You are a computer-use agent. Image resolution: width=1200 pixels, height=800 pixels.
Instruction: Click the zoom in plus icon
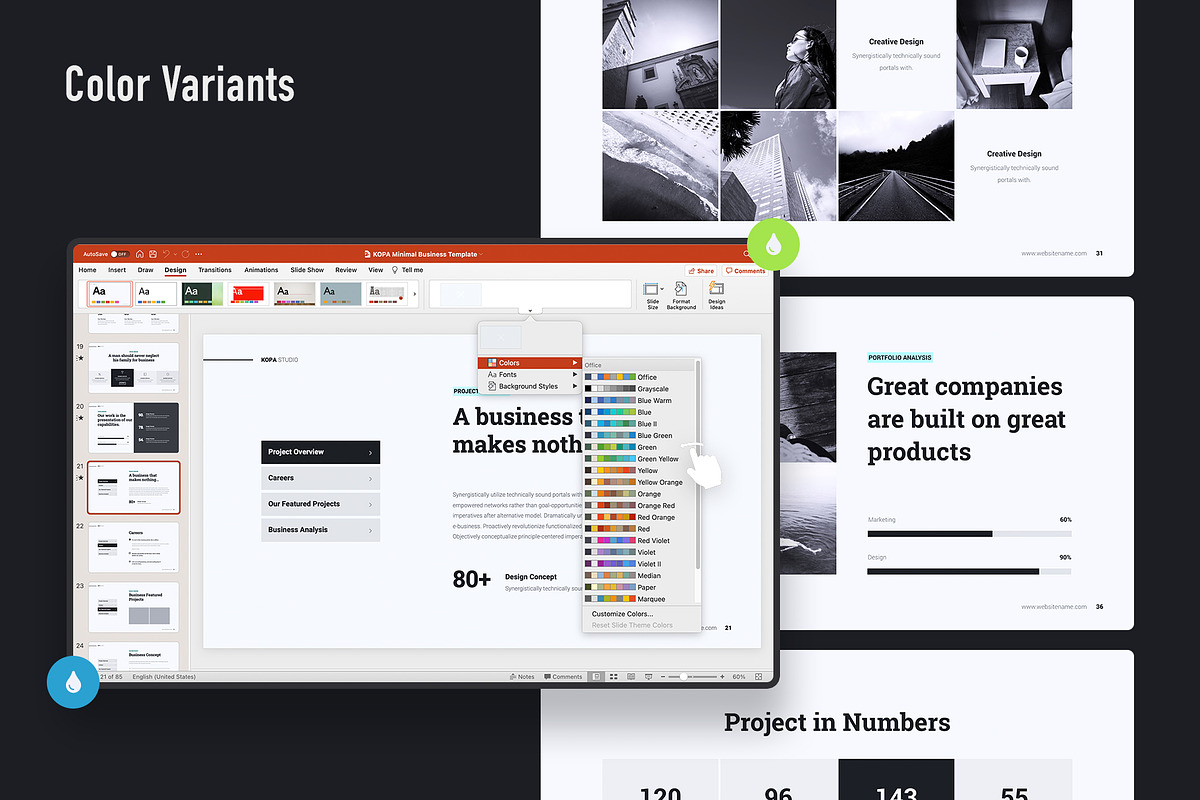(x=722, y=677)
